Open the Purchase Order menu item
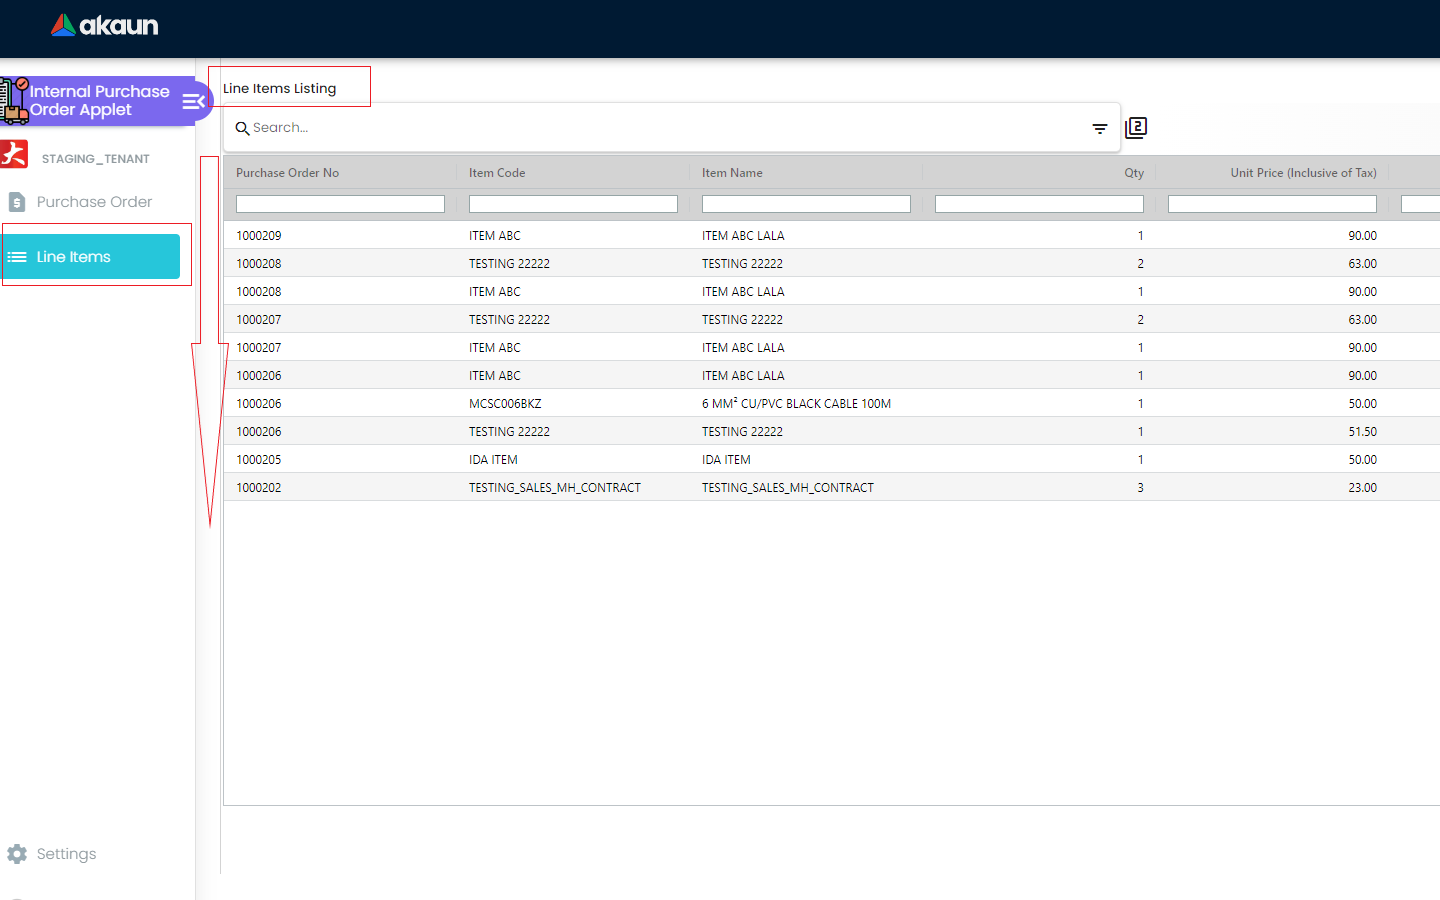 pos(94,202)
